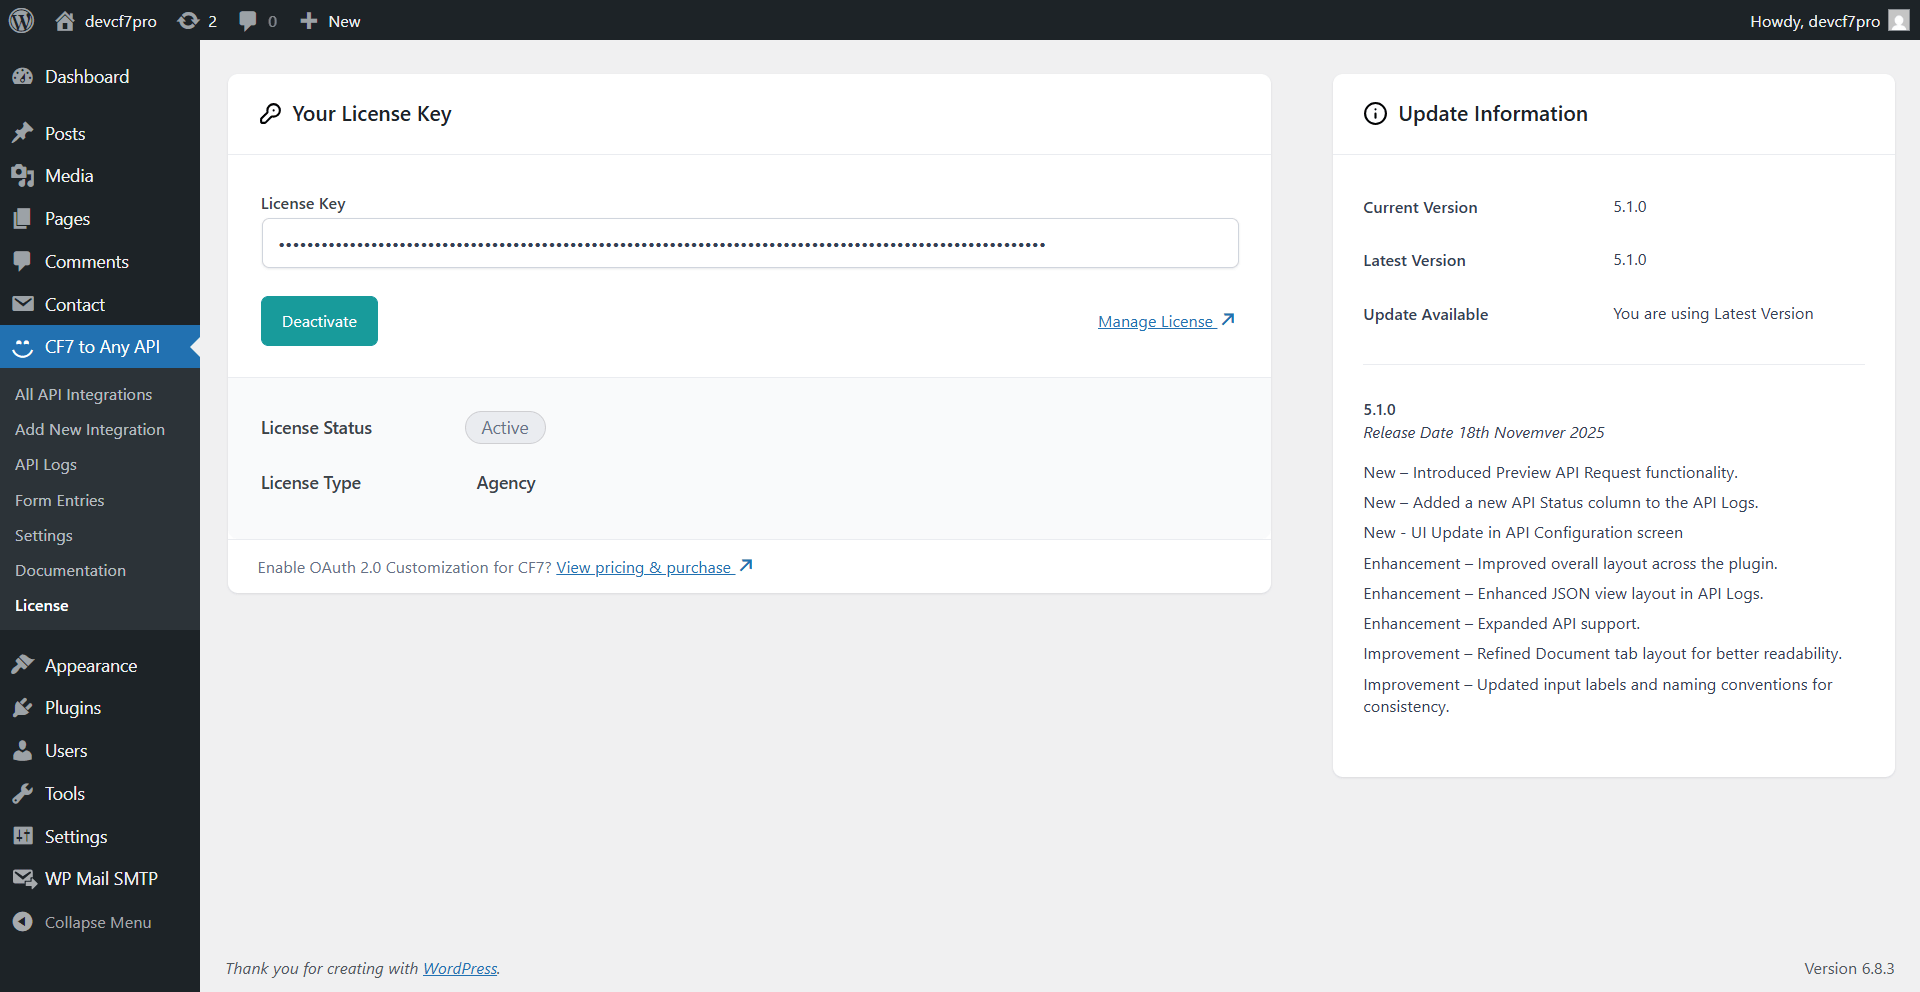Viewport: 1920px width, 992px height.
Task: Open the devcf7pro site home icon
Action: pyautogui.click(x=65, y=21)
